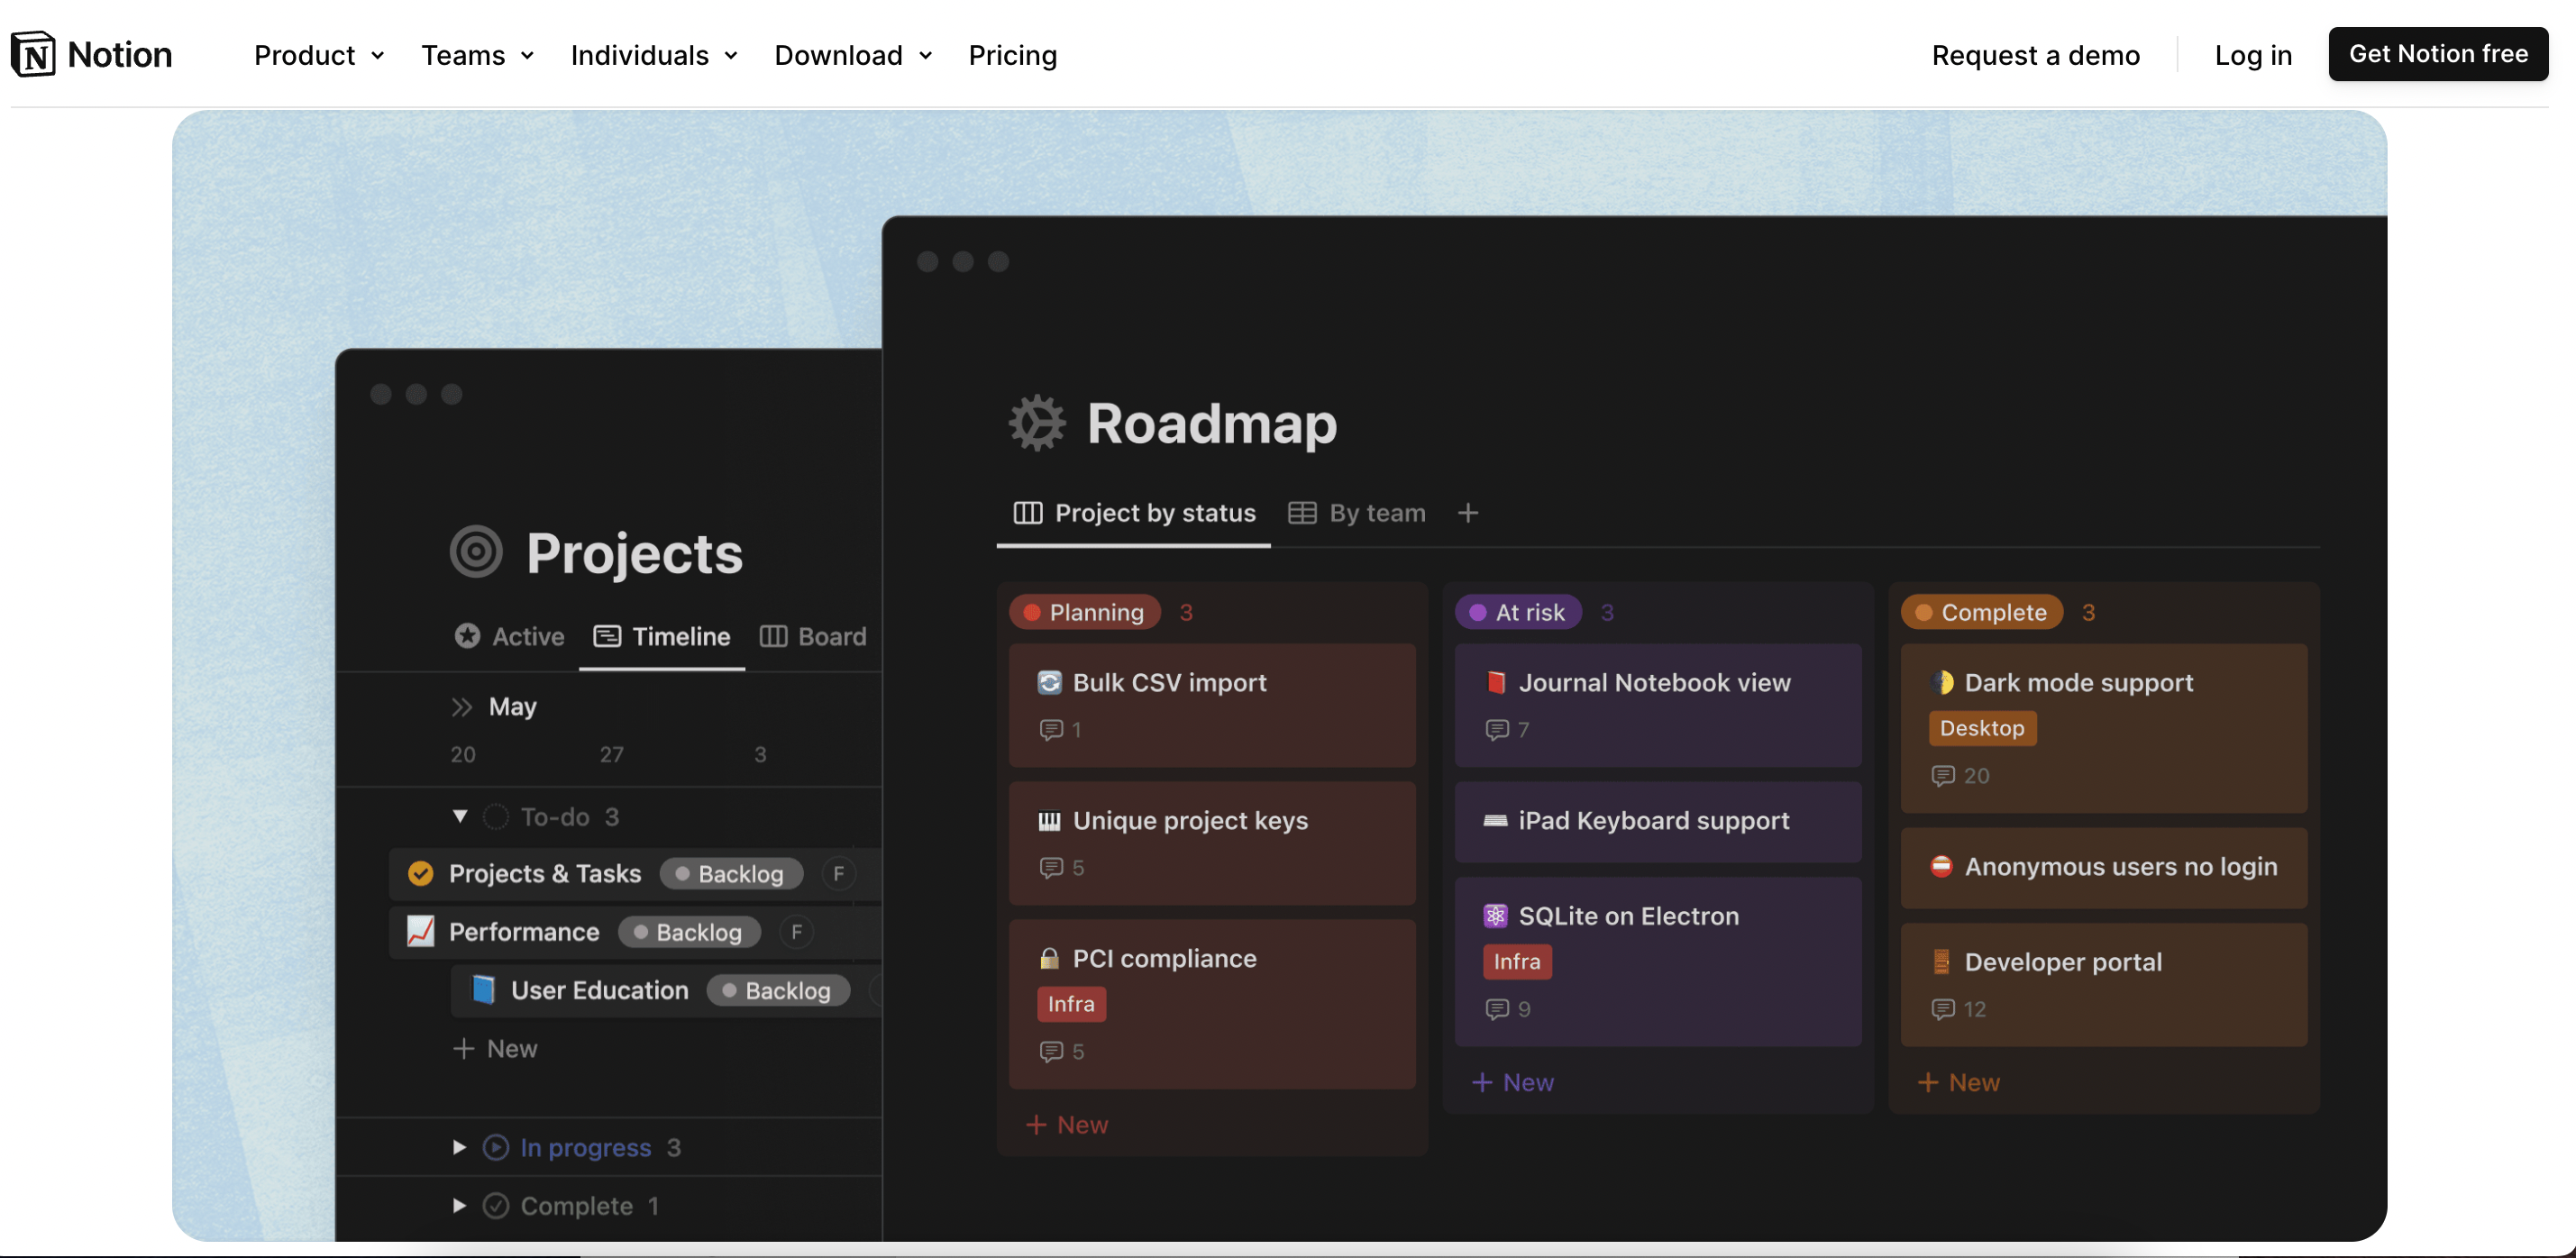
Task: Click the In progress play-circle status icon
Action: (x=496, y=1148)
